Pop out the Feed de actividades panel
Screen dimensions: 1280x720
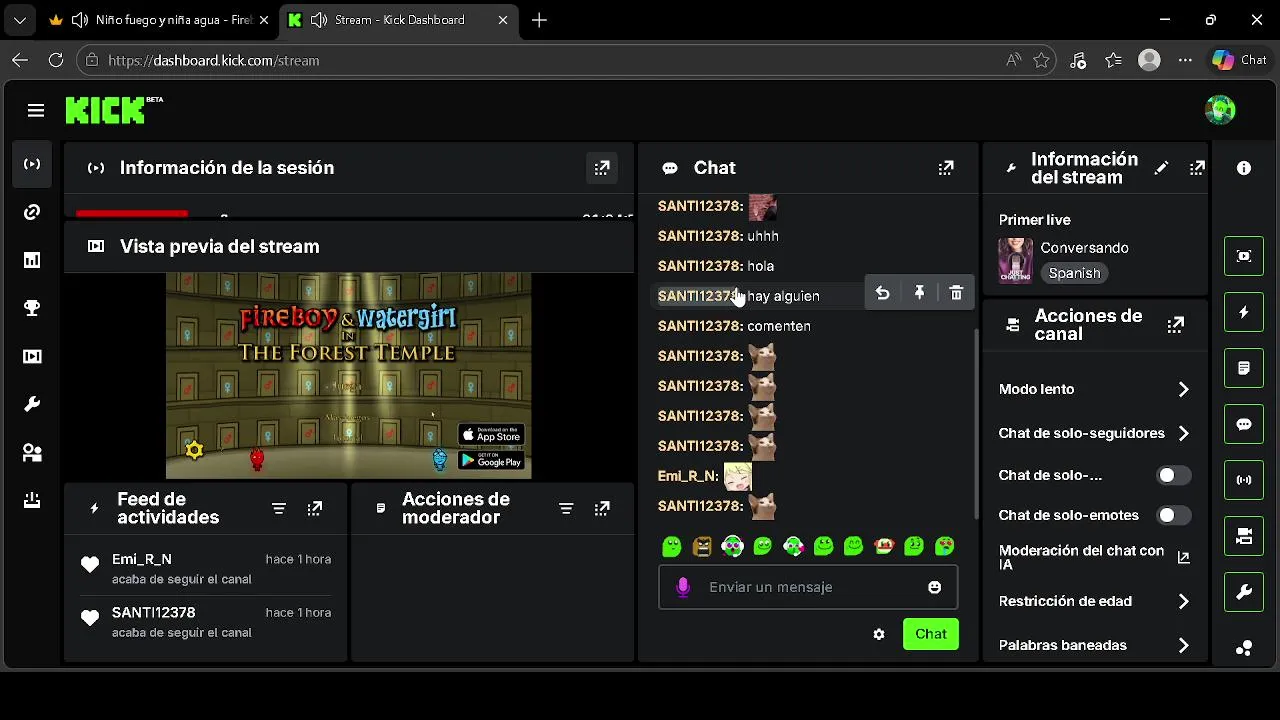click(x=315, y=509)
